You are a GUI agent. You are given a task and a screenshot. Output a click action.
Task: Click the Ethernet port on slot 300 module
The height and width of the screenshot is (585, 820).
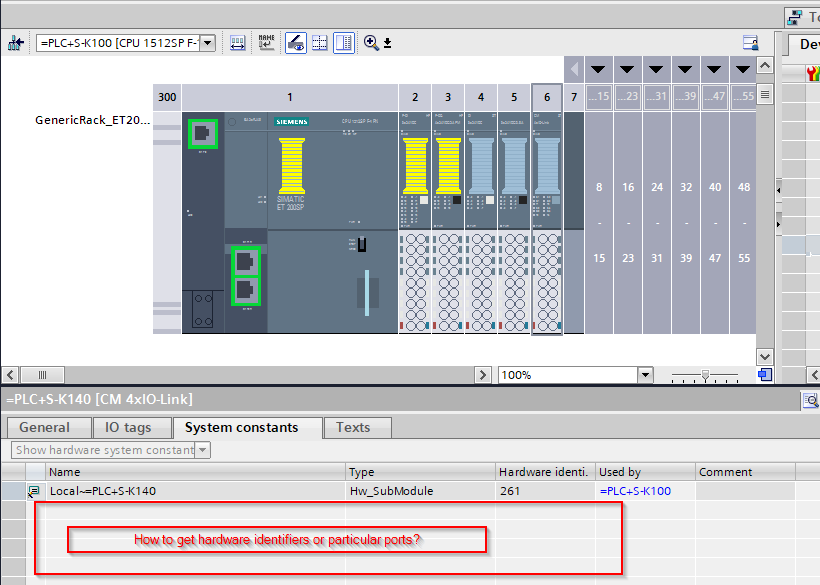point(203,134)
